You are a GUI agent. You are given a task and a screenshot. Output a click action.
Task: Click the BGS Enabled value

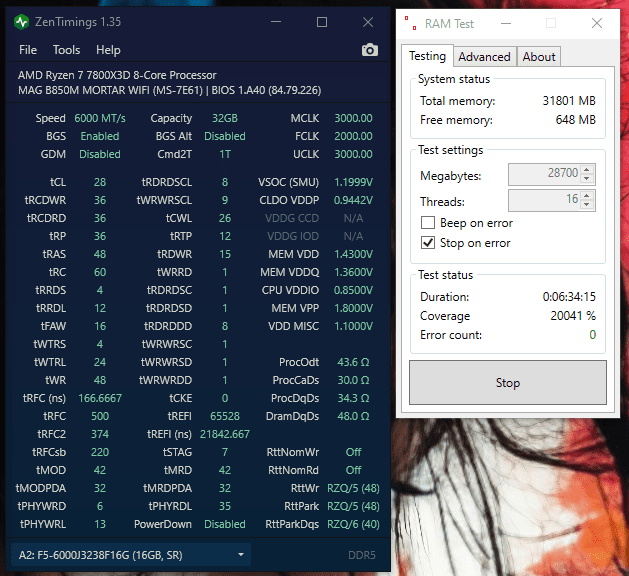[100, 136]
